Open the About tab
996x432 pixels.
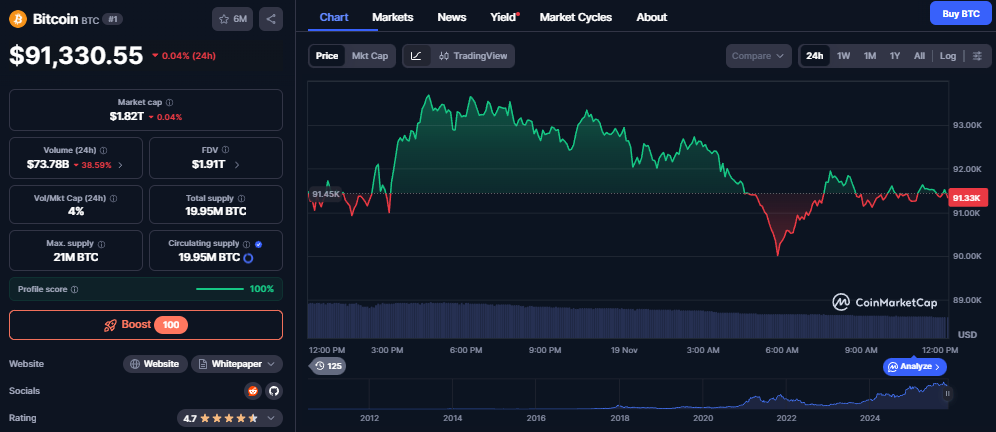pos(651,17)
